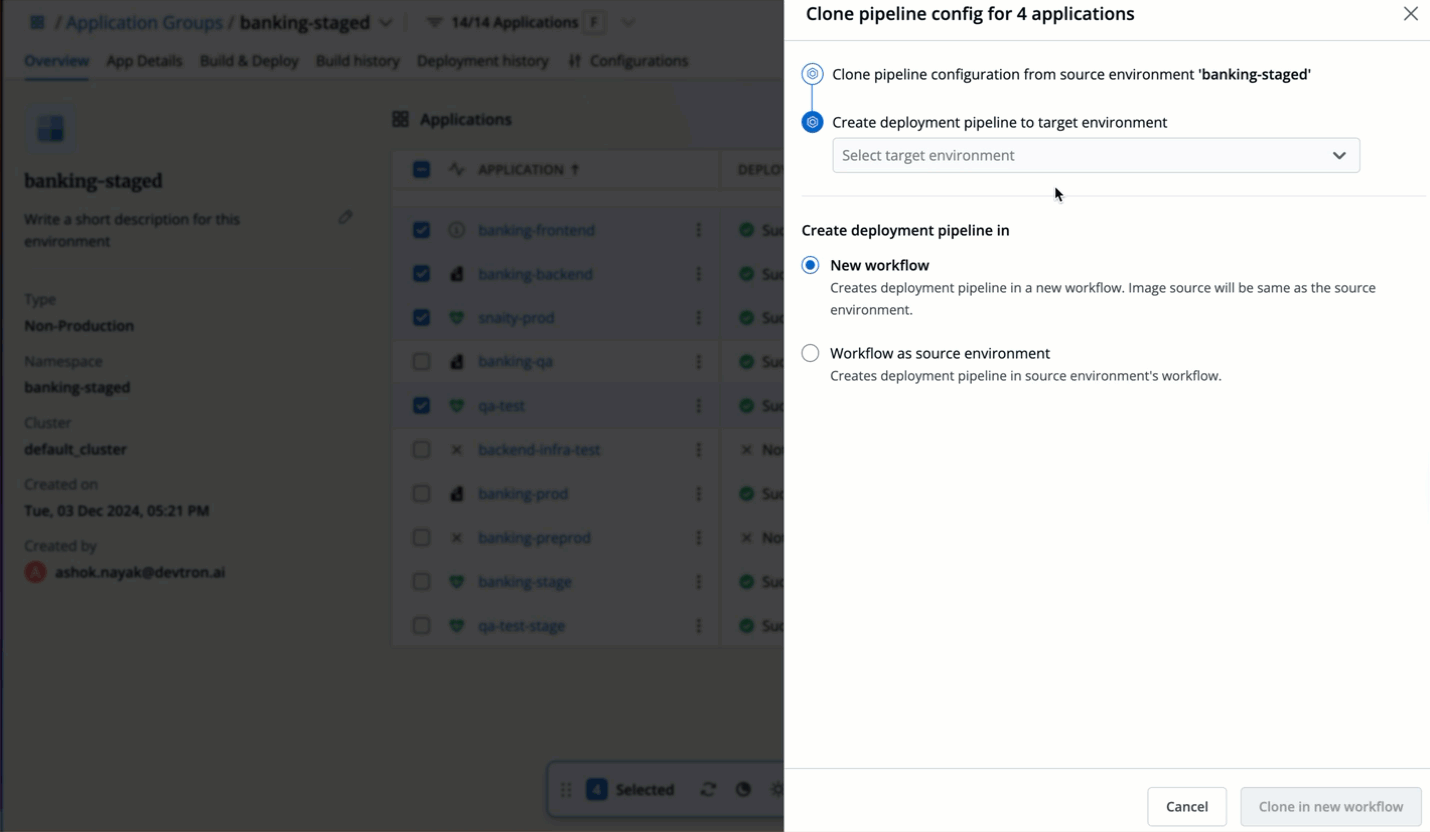Switch to the Build & Deploy tab
The image size is (1430, 832).
[x=249, y=61]
